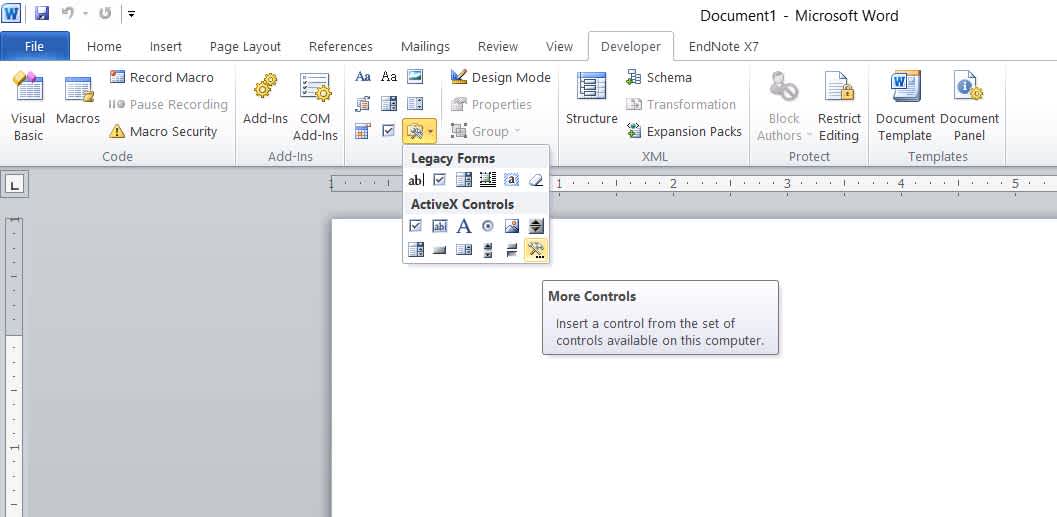
Task: Insert a Rich Text content control
Action: [363, 77]
